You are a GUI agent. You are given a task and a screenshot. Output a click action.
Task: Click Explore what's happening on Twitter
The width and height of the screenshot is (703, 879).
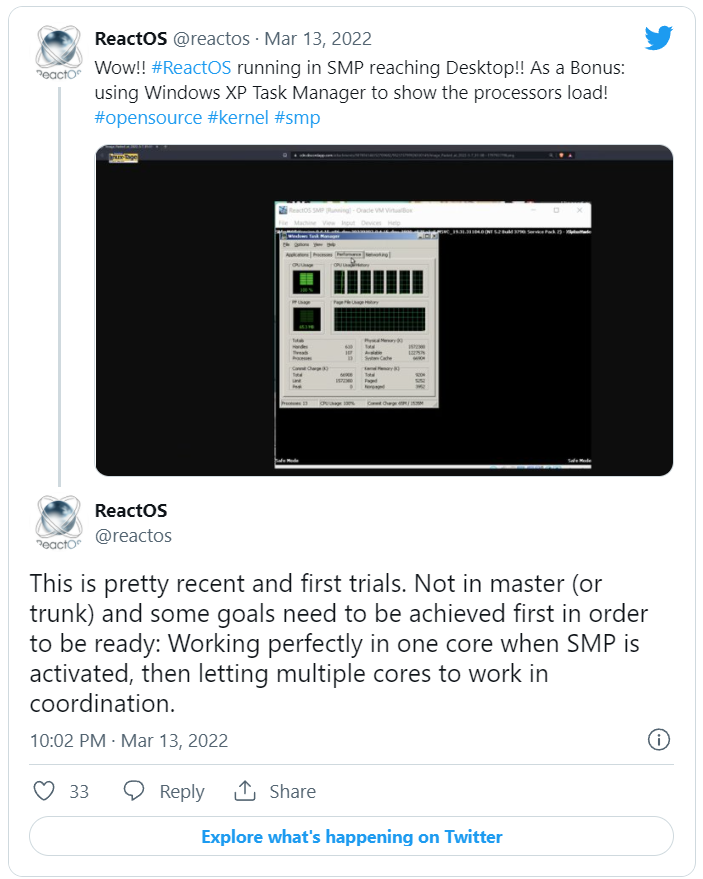point(351,836)
